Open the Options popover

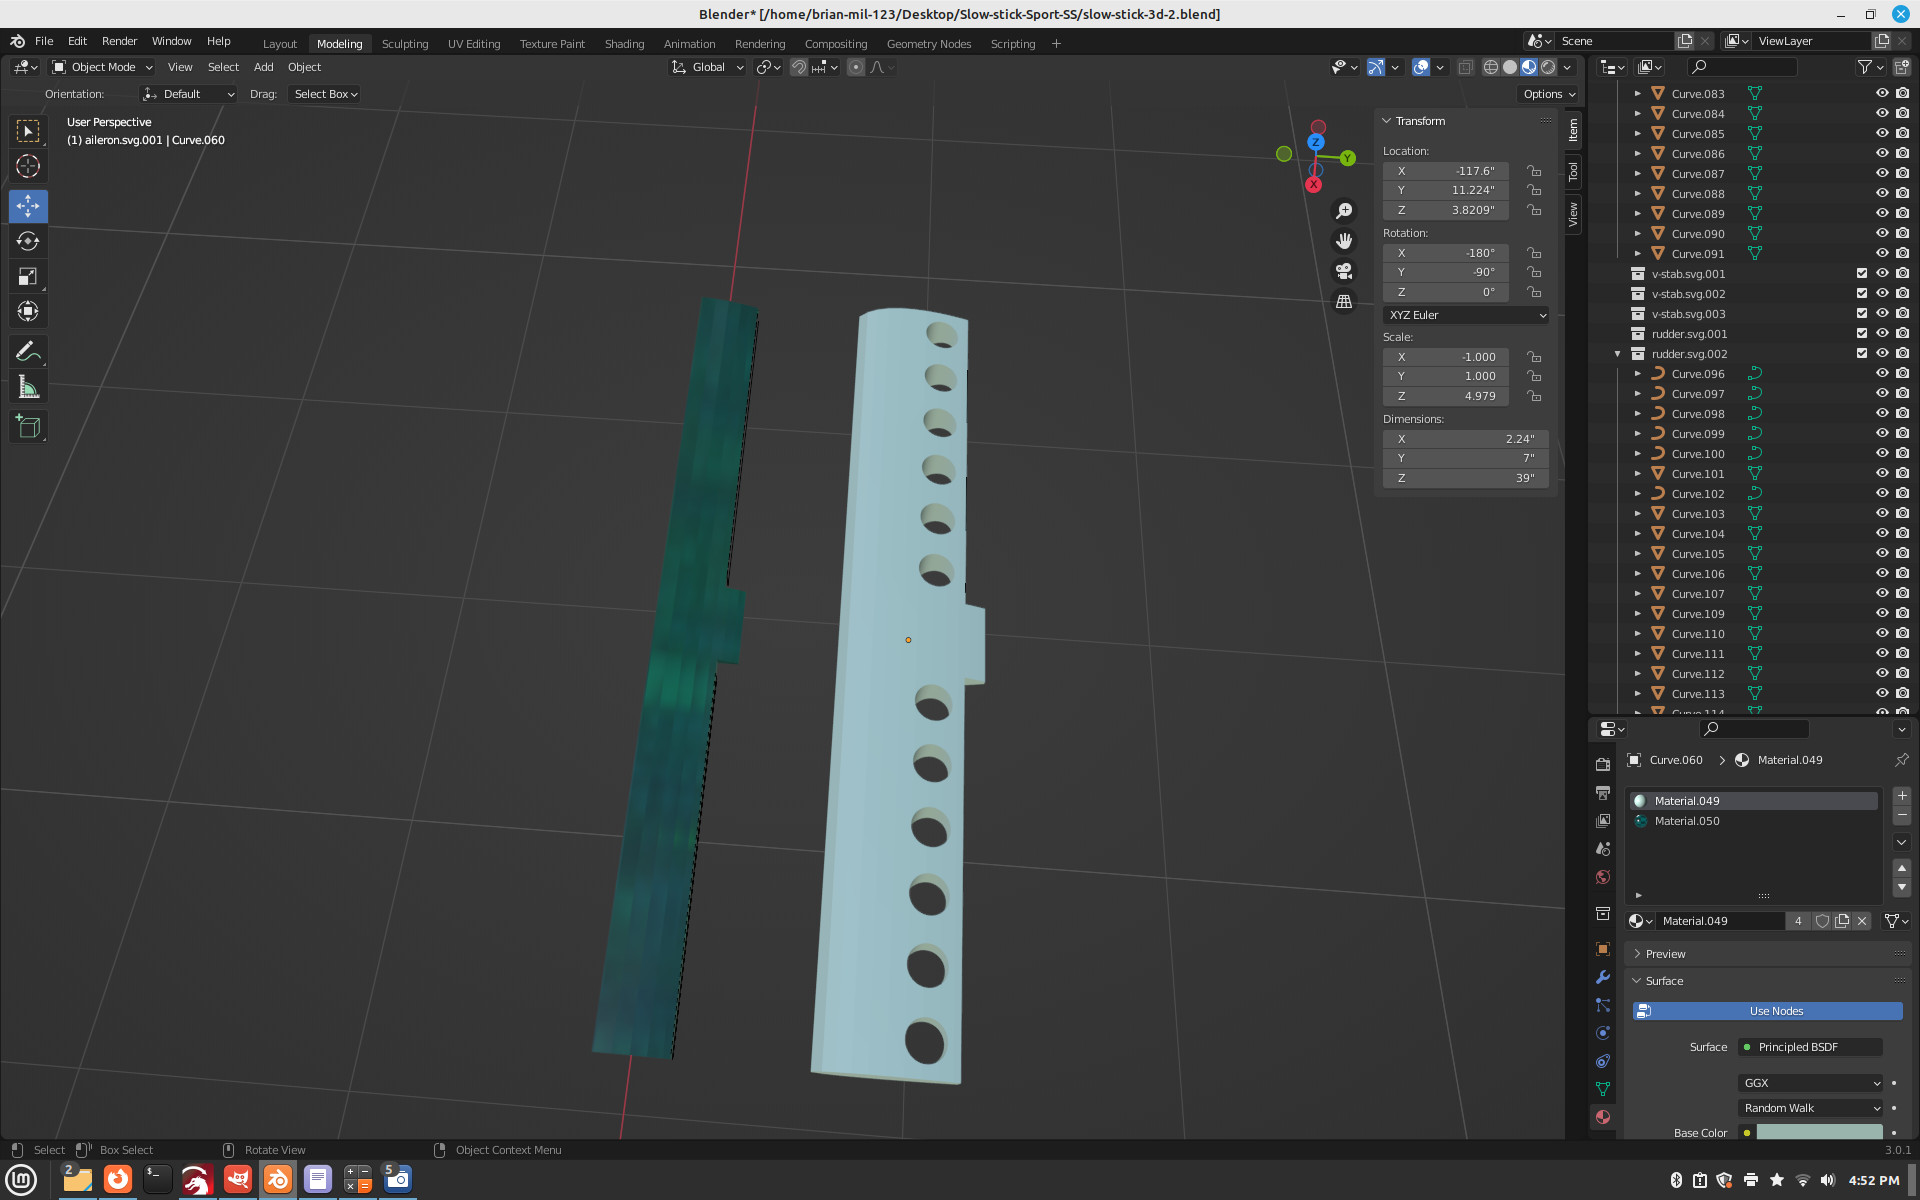1548,94
